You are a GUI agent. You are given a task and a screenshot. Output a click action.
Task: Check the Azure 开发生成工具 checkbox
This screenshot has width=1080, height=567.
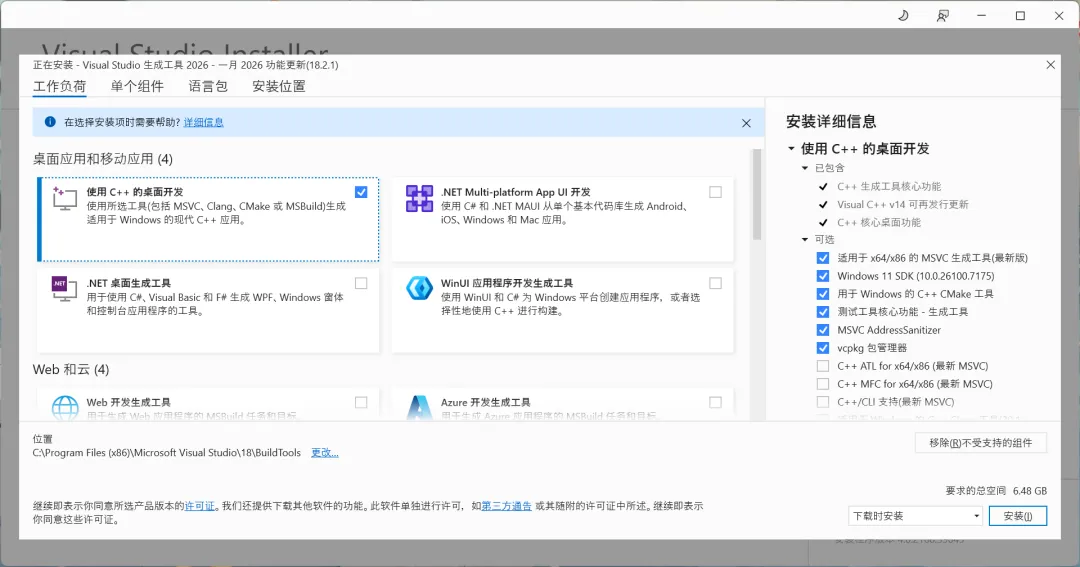716,402
